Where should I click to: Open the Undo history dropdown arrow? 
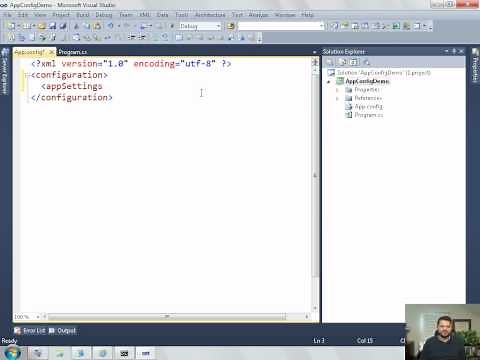coord(118,26)
